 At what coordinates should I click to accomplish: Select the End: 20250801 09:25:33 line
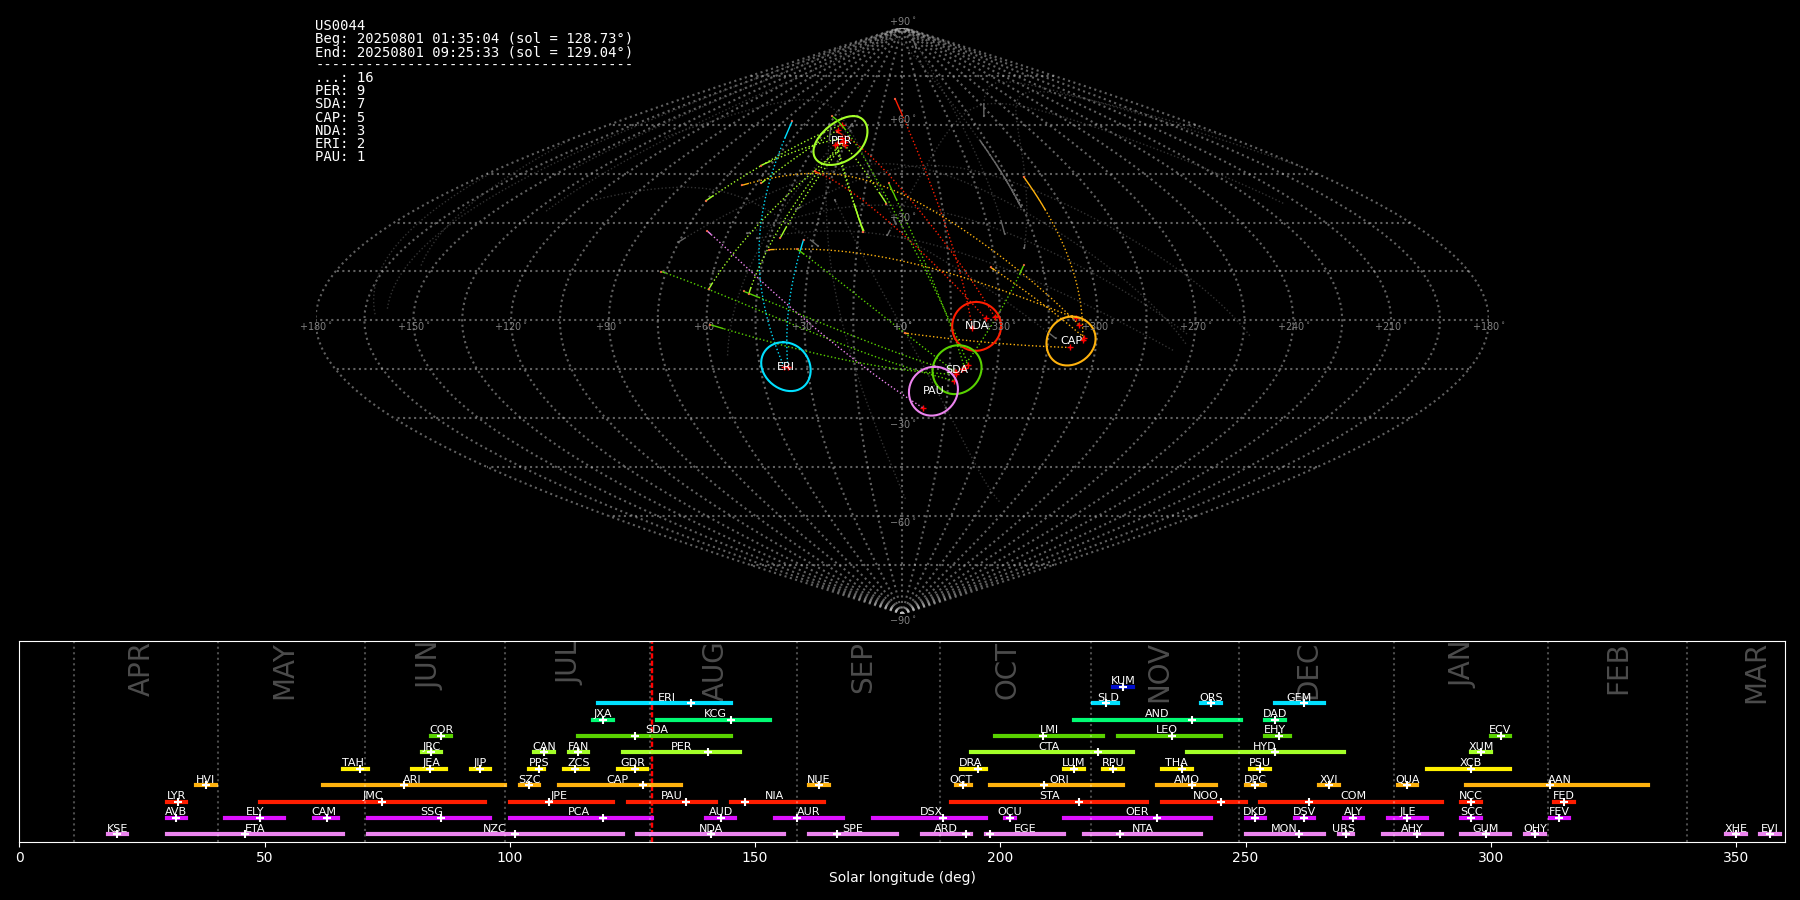474,52
